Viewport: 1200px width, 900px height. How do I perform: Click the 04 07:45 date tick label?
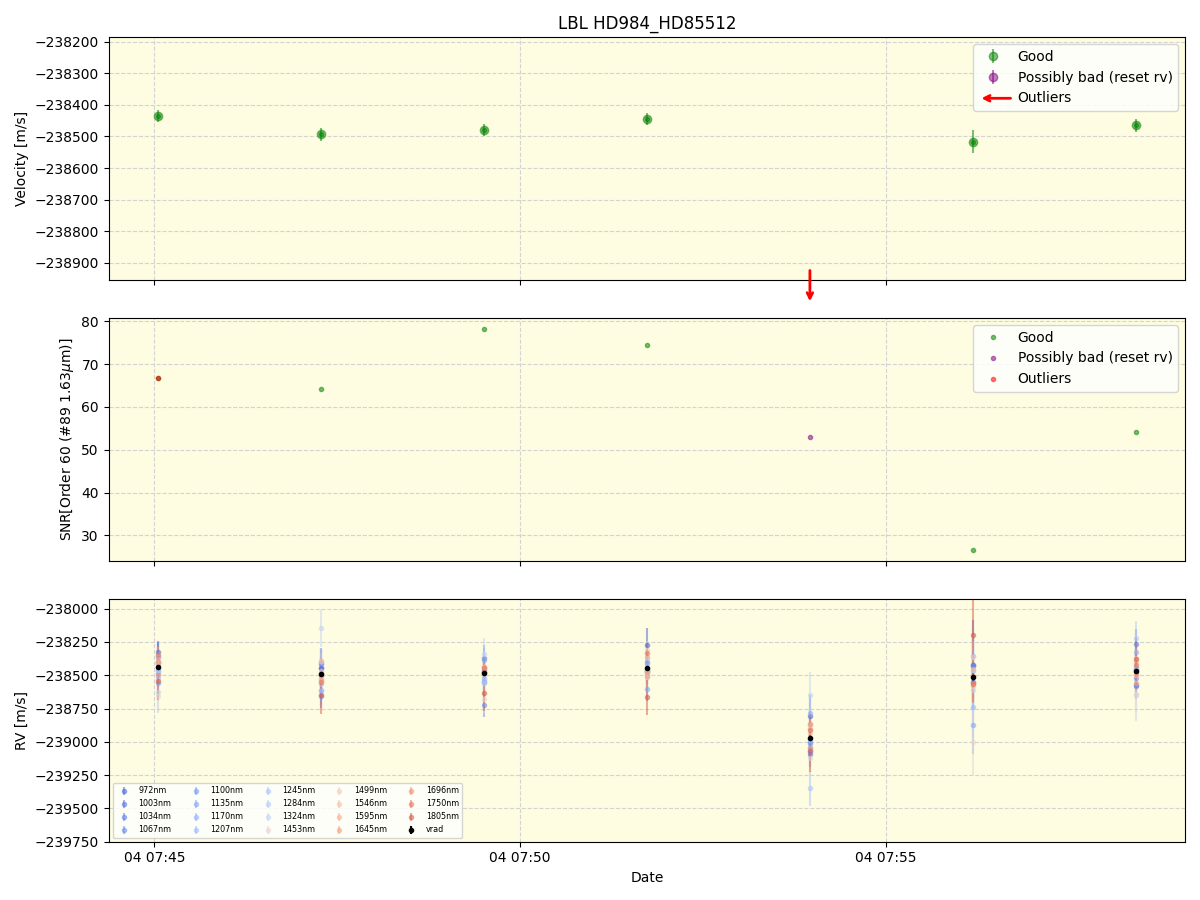(x=154, y=857)
